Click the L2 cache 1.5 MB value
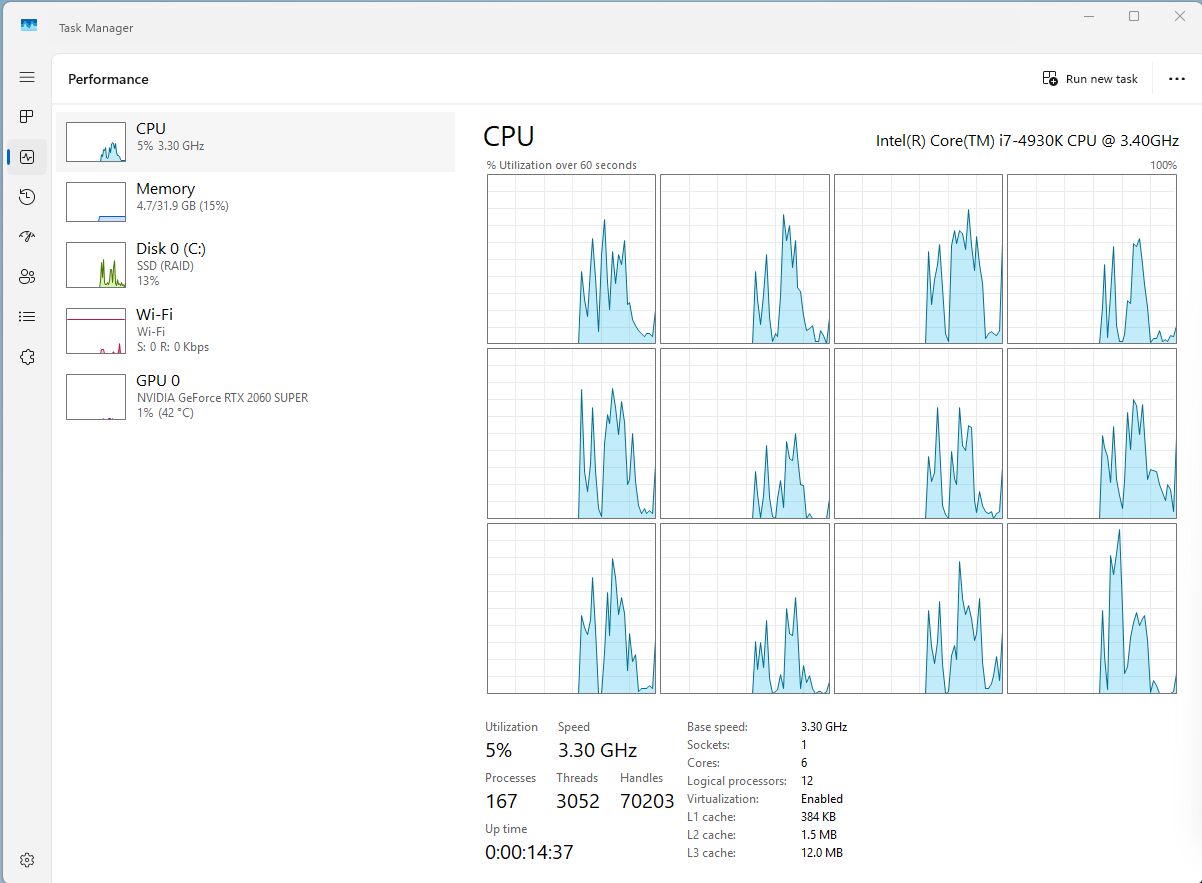 819,835
